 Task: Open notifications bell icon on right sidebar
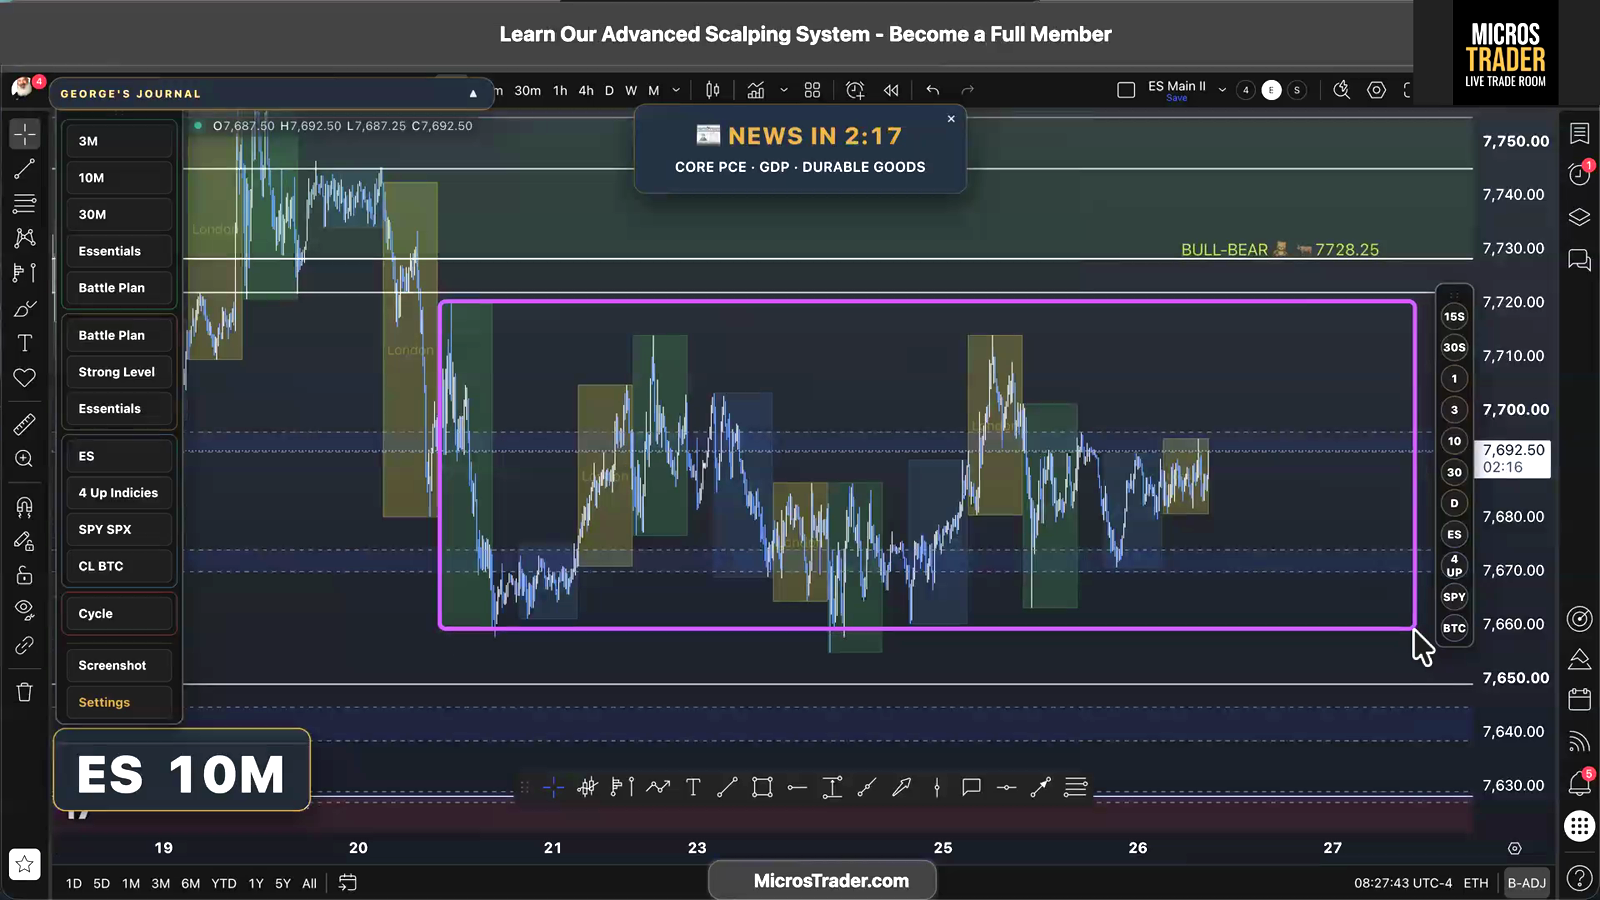click(x=1580, y=783)
